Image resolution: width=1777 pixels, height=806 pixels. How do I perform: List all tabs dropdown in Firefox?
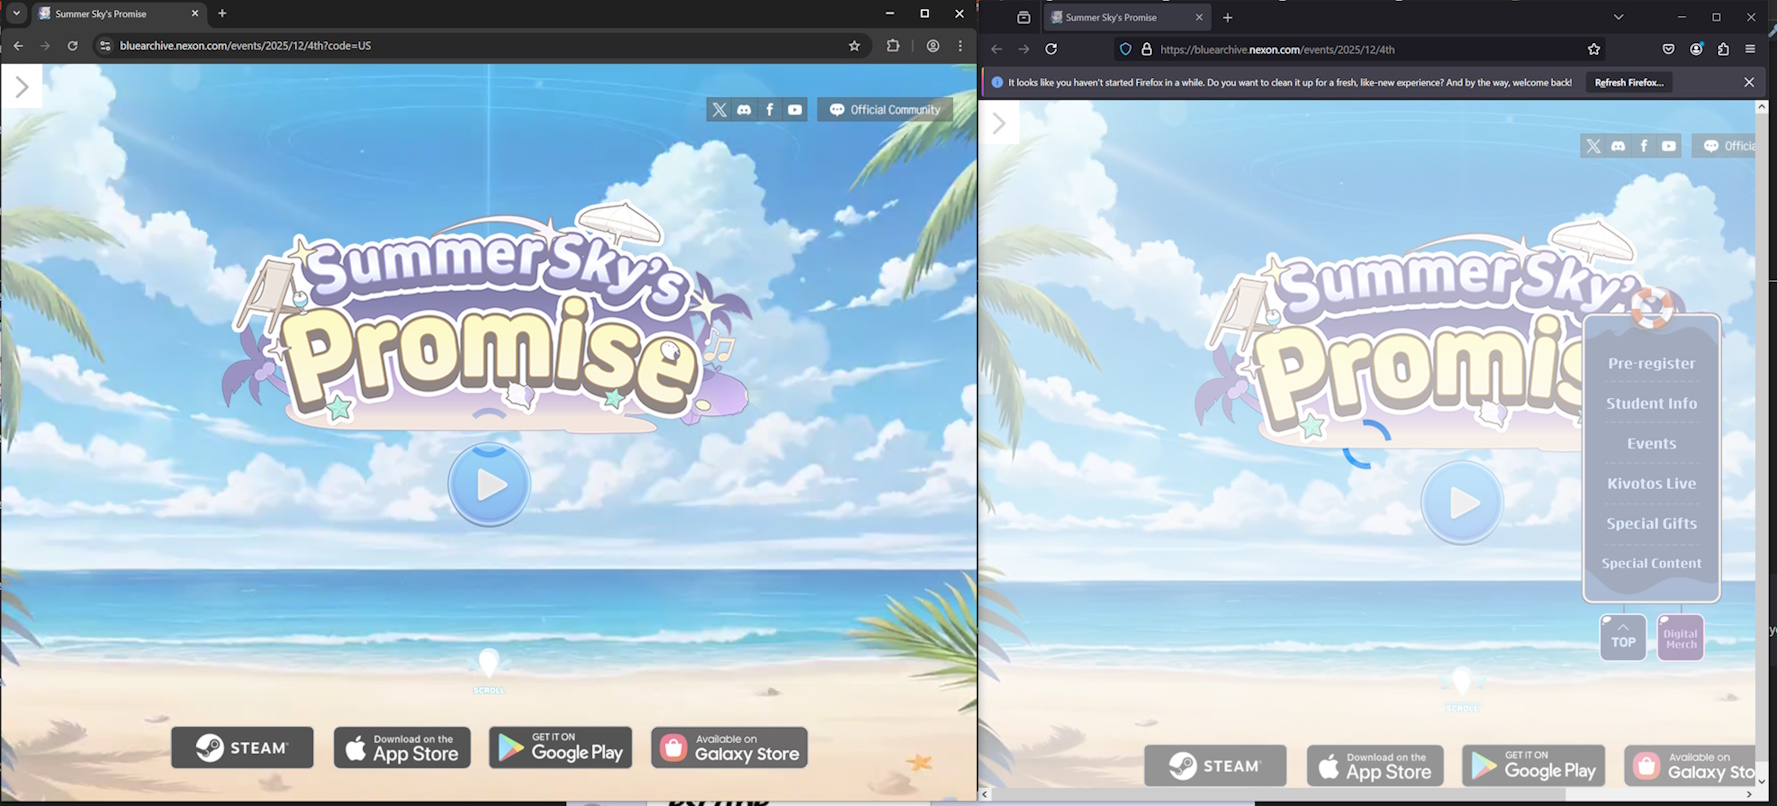(x=1618, y=17)
